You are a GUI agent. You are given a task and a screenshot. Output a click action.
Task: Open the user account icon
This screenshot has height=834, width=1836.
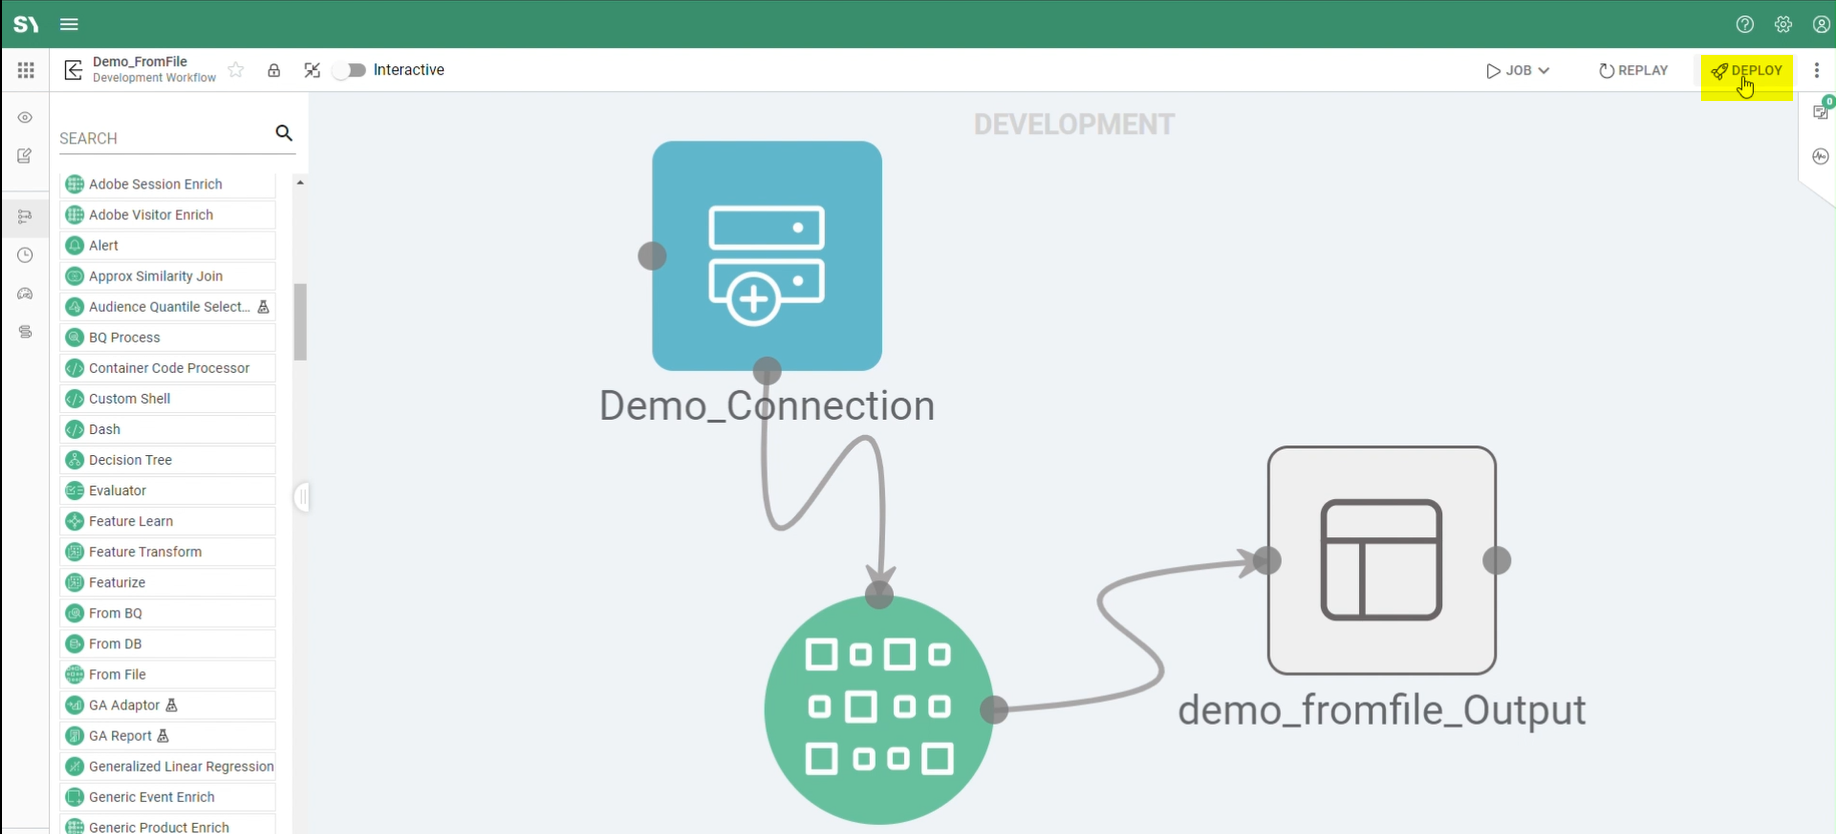point(1821,24)
